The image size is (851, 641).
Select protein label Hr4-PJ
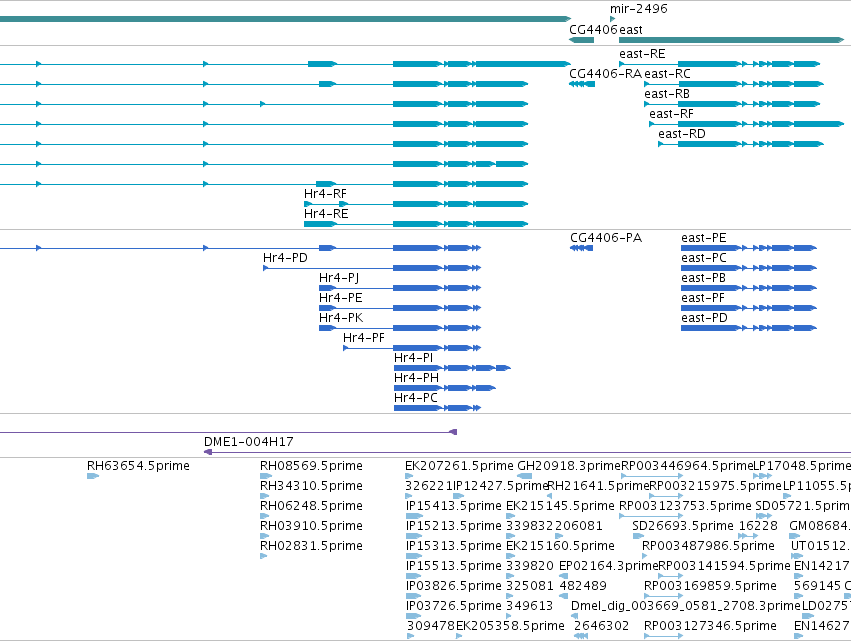point(339,278)
